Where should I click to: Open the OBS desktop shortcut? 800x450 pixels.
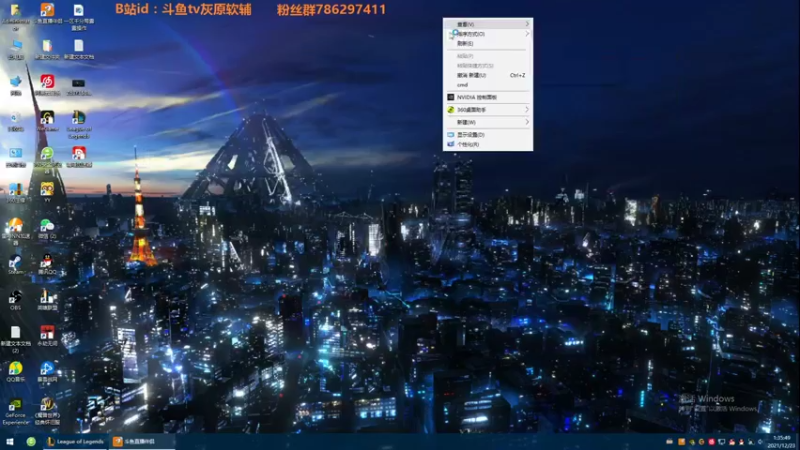click(x=15, y=300)
